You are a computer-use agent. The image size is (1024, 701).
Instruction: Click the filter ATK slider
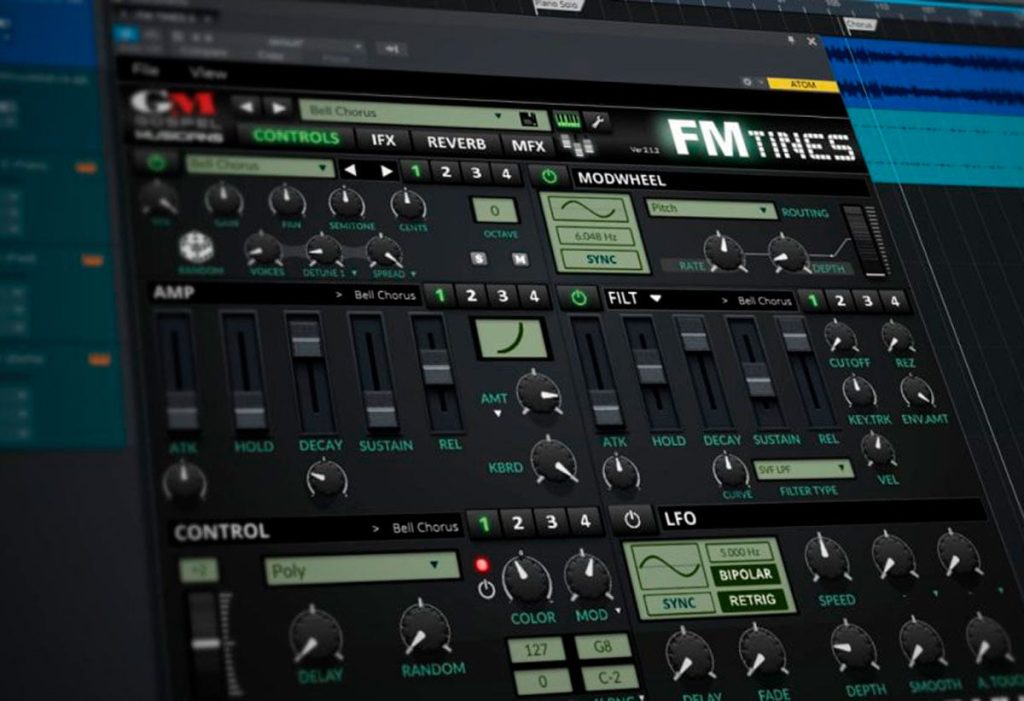(x=598, y=374)
